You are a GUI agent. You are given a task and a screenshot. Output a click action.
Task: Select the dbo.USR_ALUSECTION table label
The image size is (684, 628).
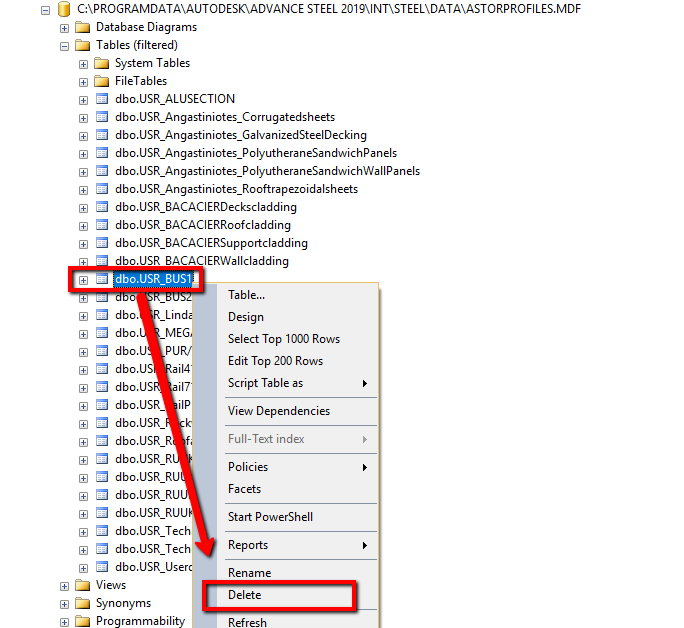(175, 99)
